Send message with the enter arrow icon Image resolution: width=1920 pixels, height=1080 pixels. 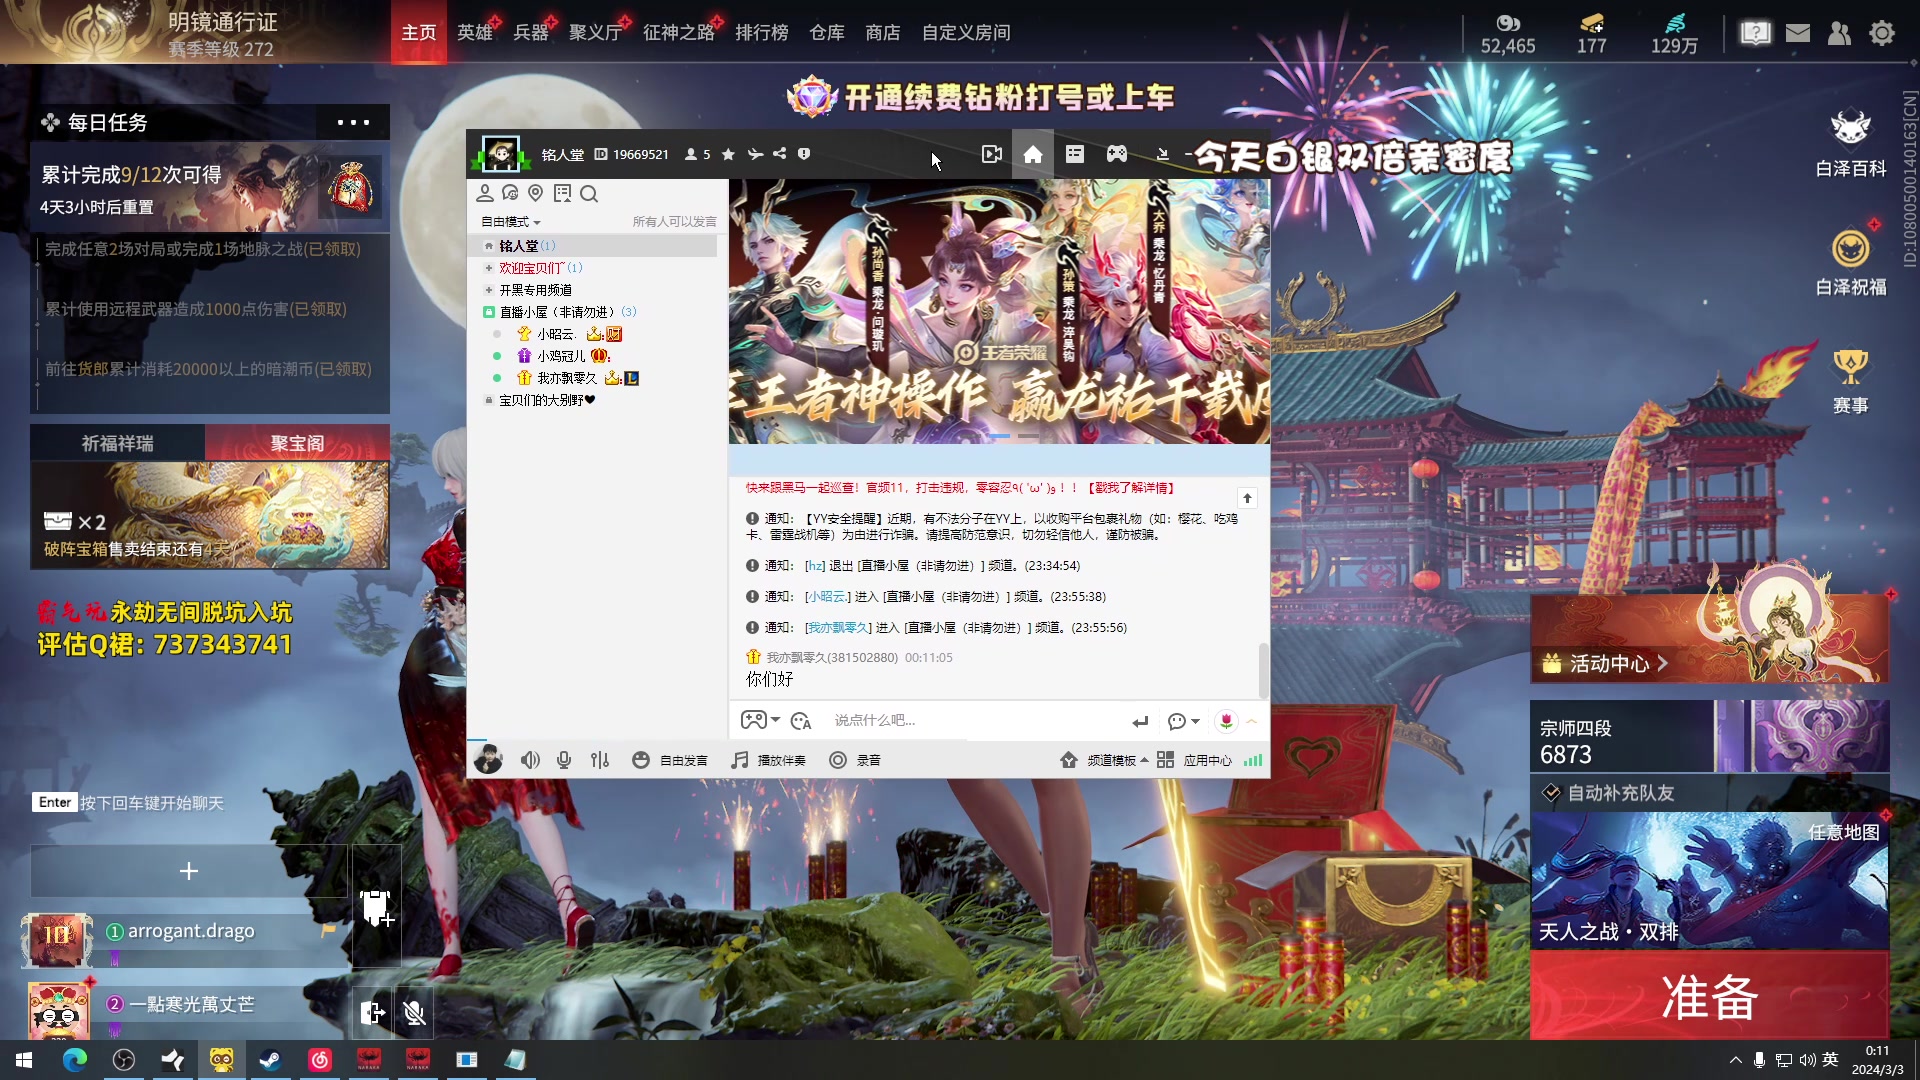click(1140, 721)
